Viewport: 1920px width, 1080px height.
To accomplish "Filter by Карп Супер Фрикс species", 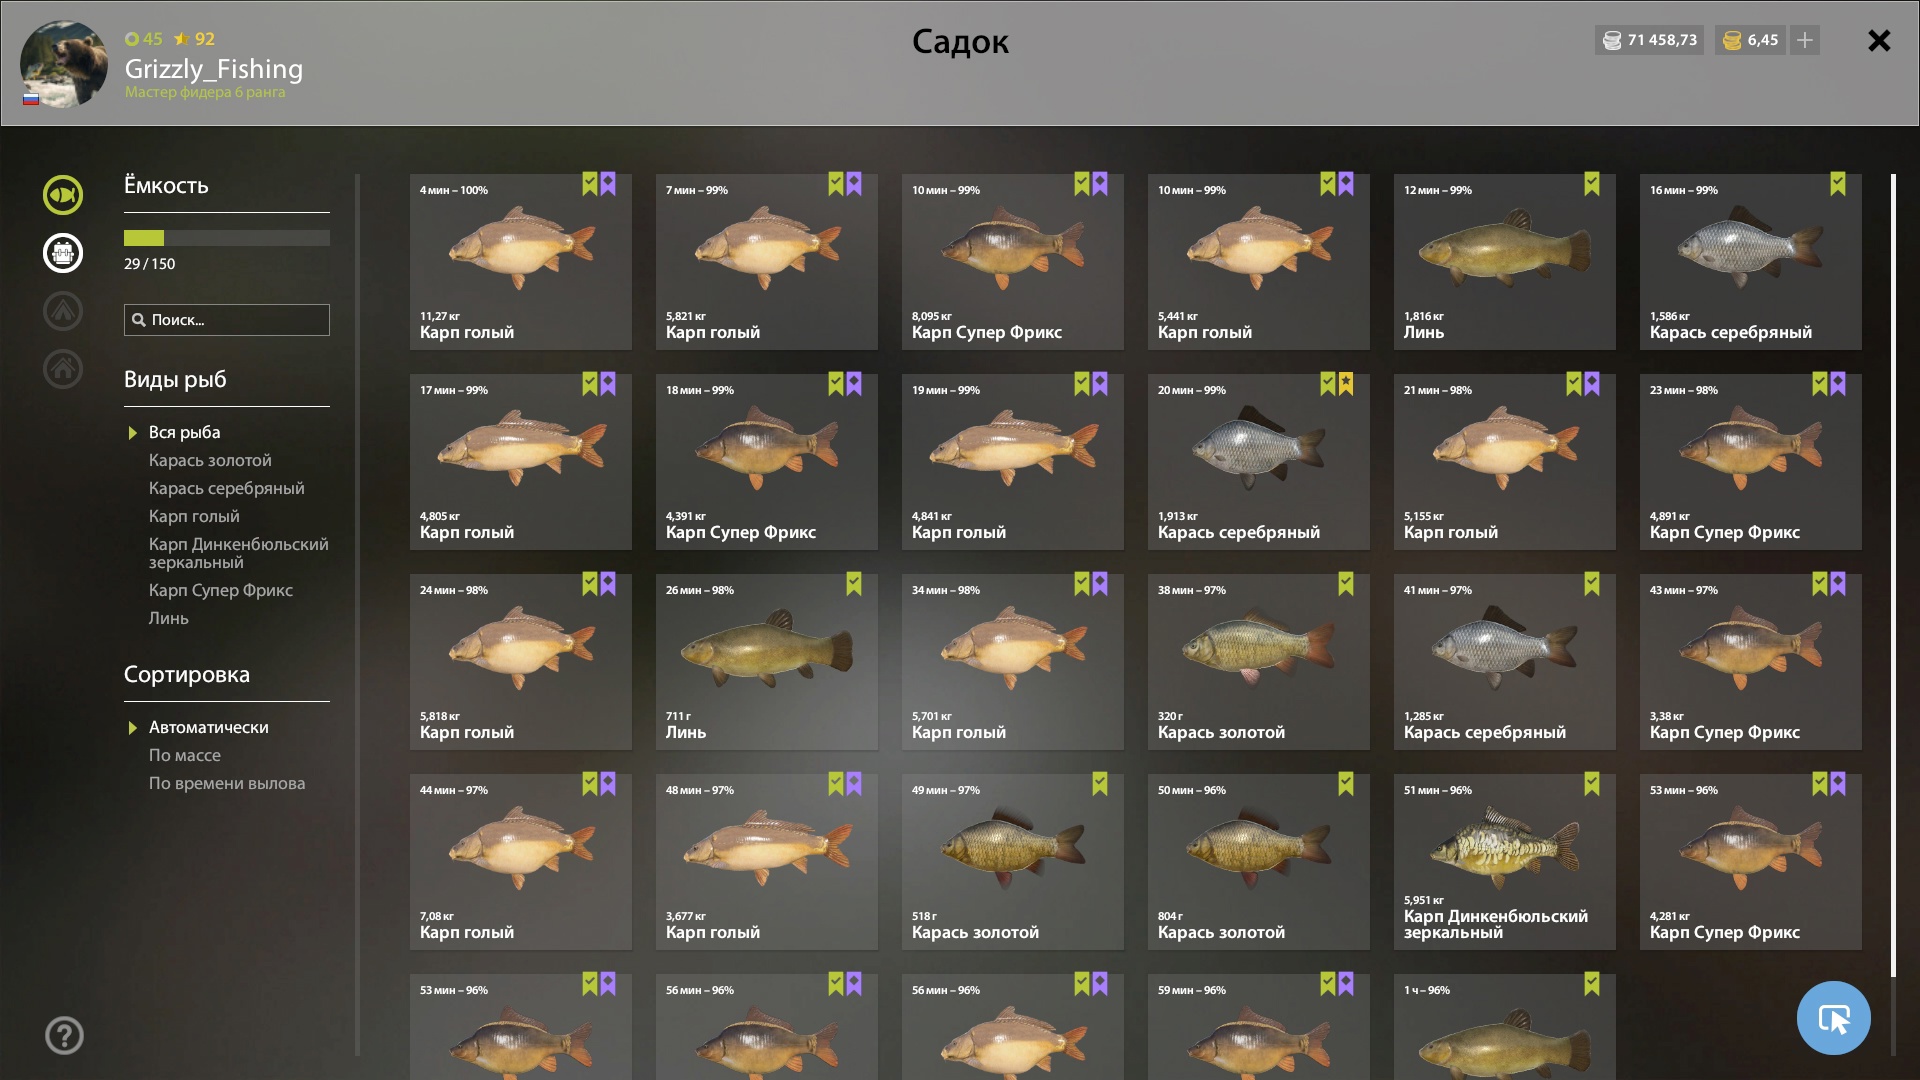I will point(221,590).
